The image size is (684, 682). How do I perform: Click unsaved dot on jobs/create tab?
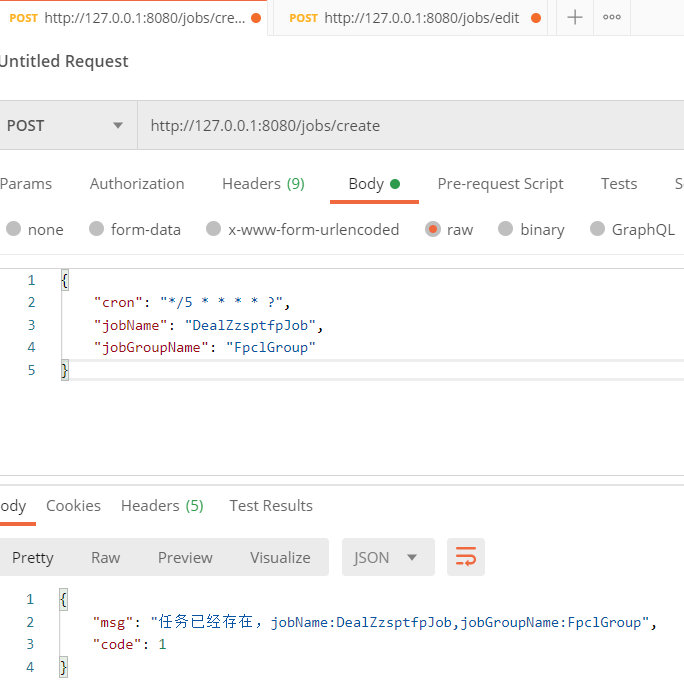pyautogui.click(x=256, y=18)
